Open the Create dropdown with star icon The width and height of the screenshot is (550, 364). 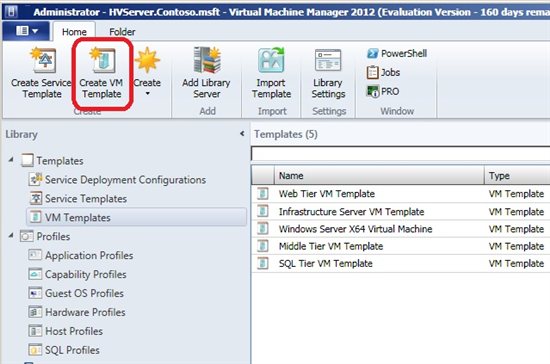pos(147,73)
